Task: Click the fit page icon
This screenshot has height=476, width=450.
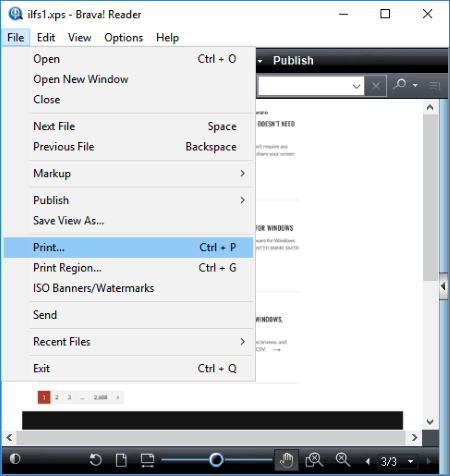Action: 121,460
